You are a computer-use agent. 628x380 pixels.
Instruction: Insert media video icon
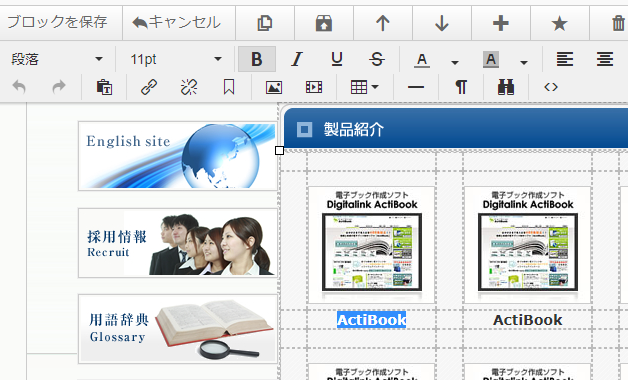[x=314, y=87]
